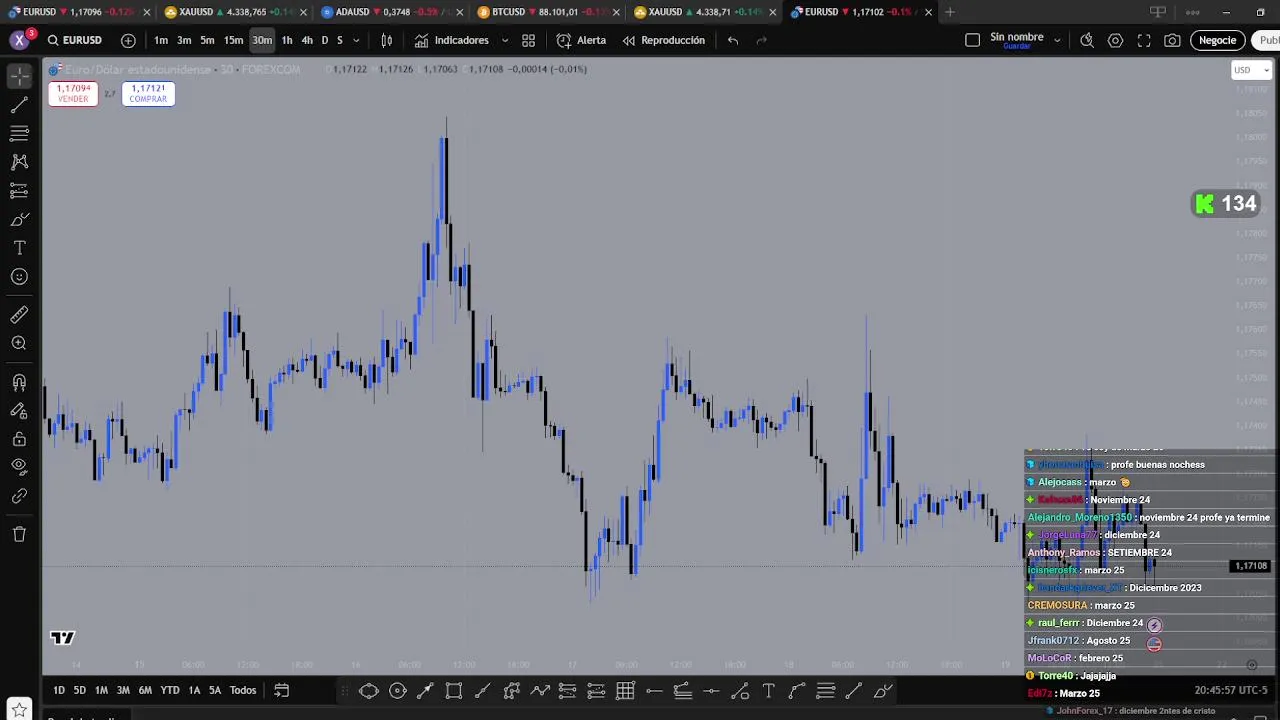Select the text annotation tool in sidebar

(x=19, y=248)
